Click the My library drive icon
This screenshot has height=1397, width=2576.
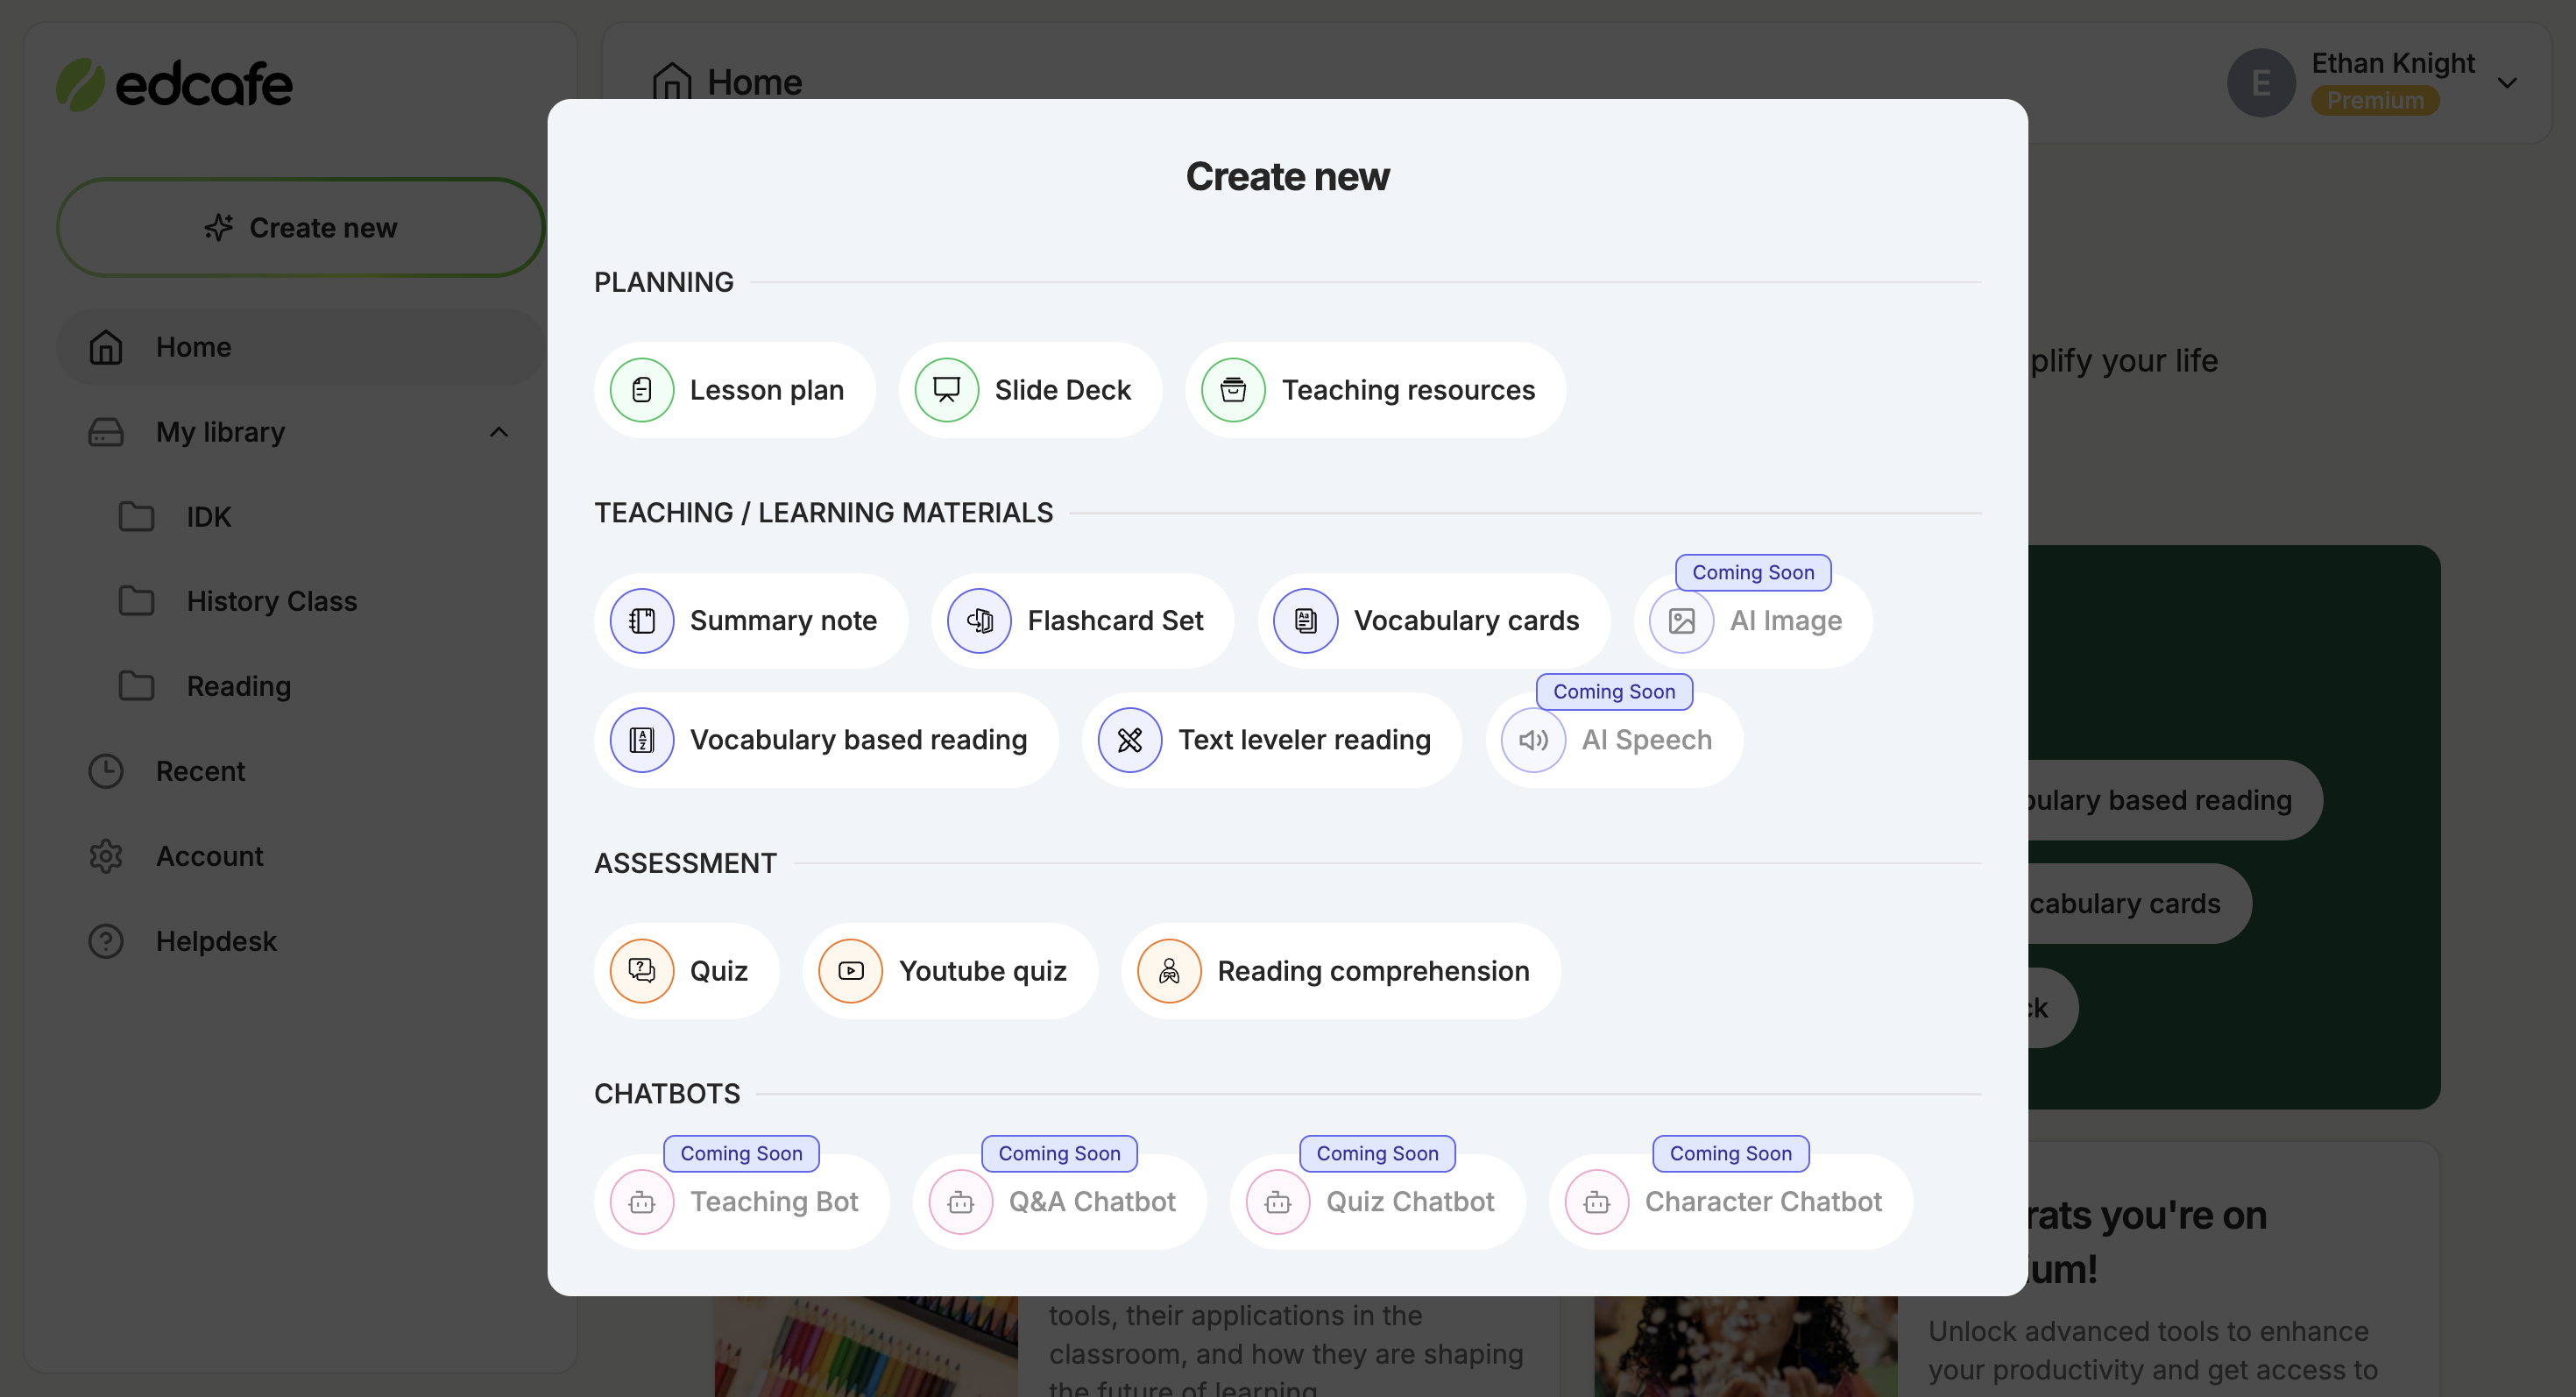pyautogui.click(x=106, y=432)
